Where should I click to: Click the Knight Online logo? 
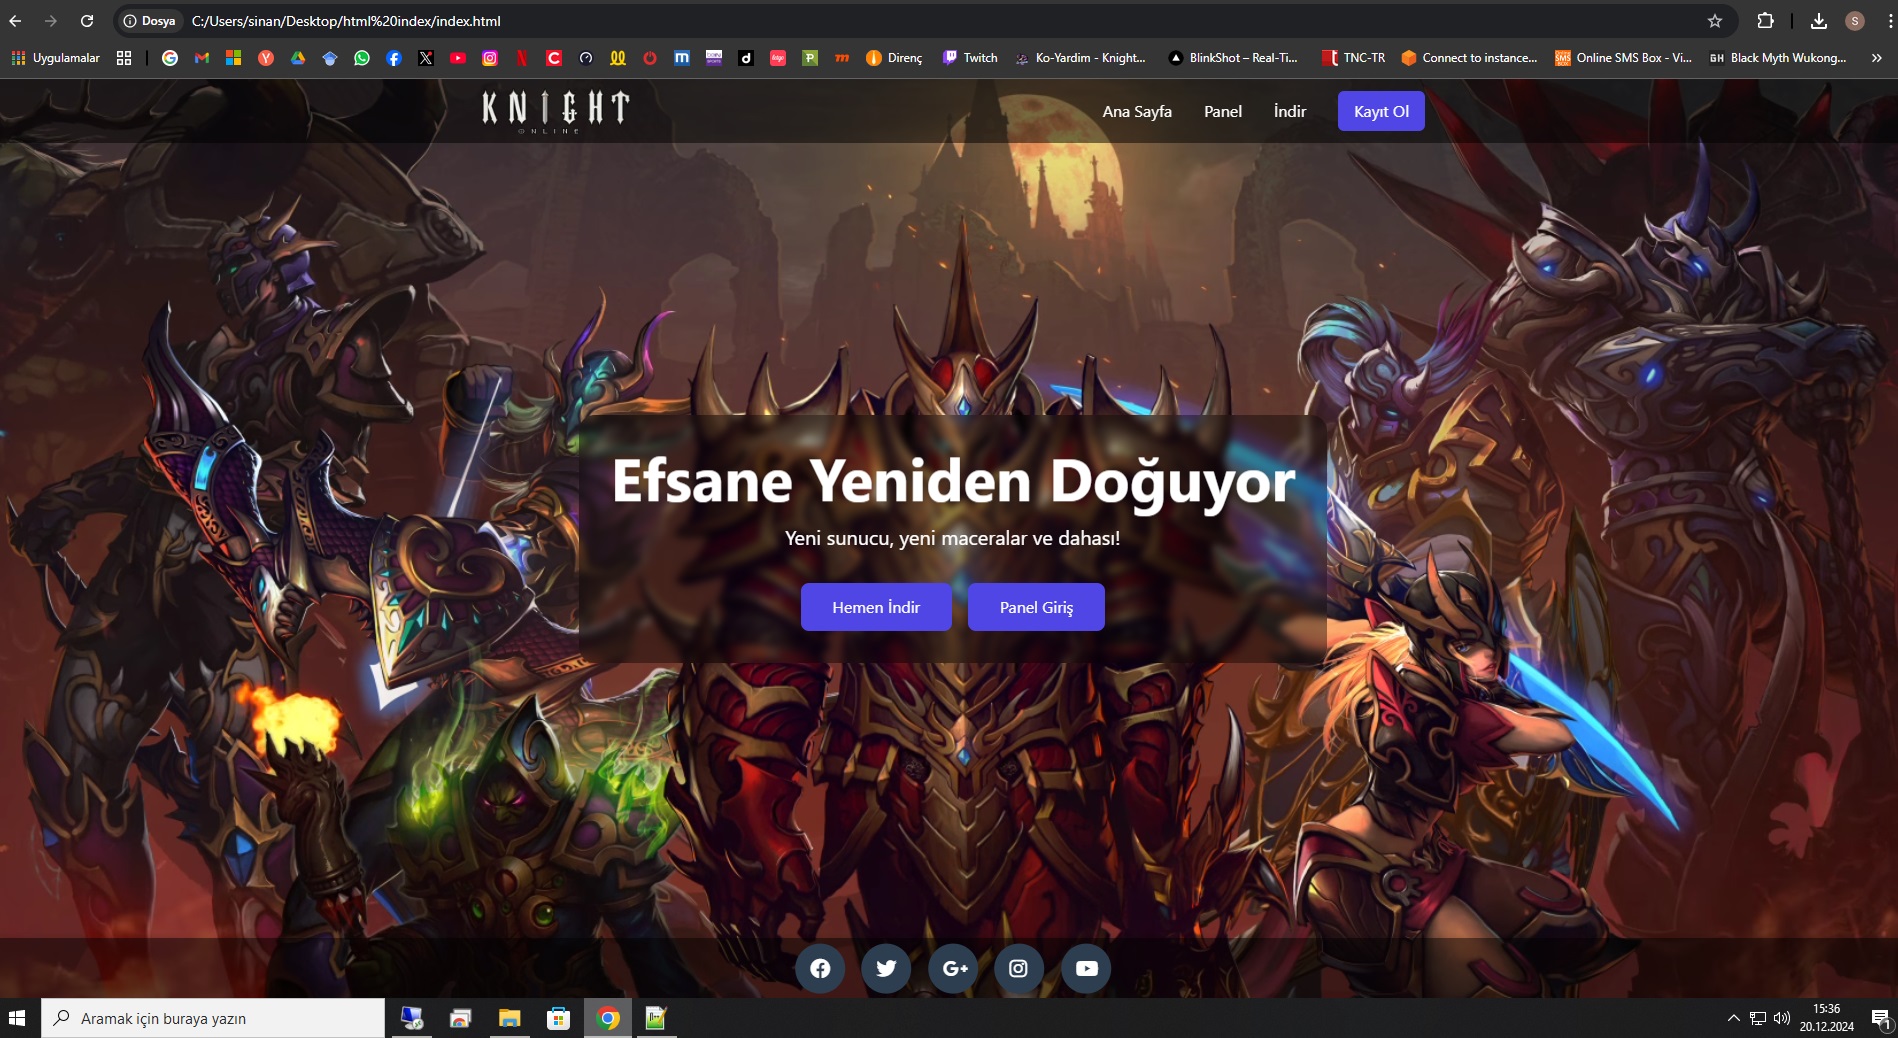tap(555, 111)
